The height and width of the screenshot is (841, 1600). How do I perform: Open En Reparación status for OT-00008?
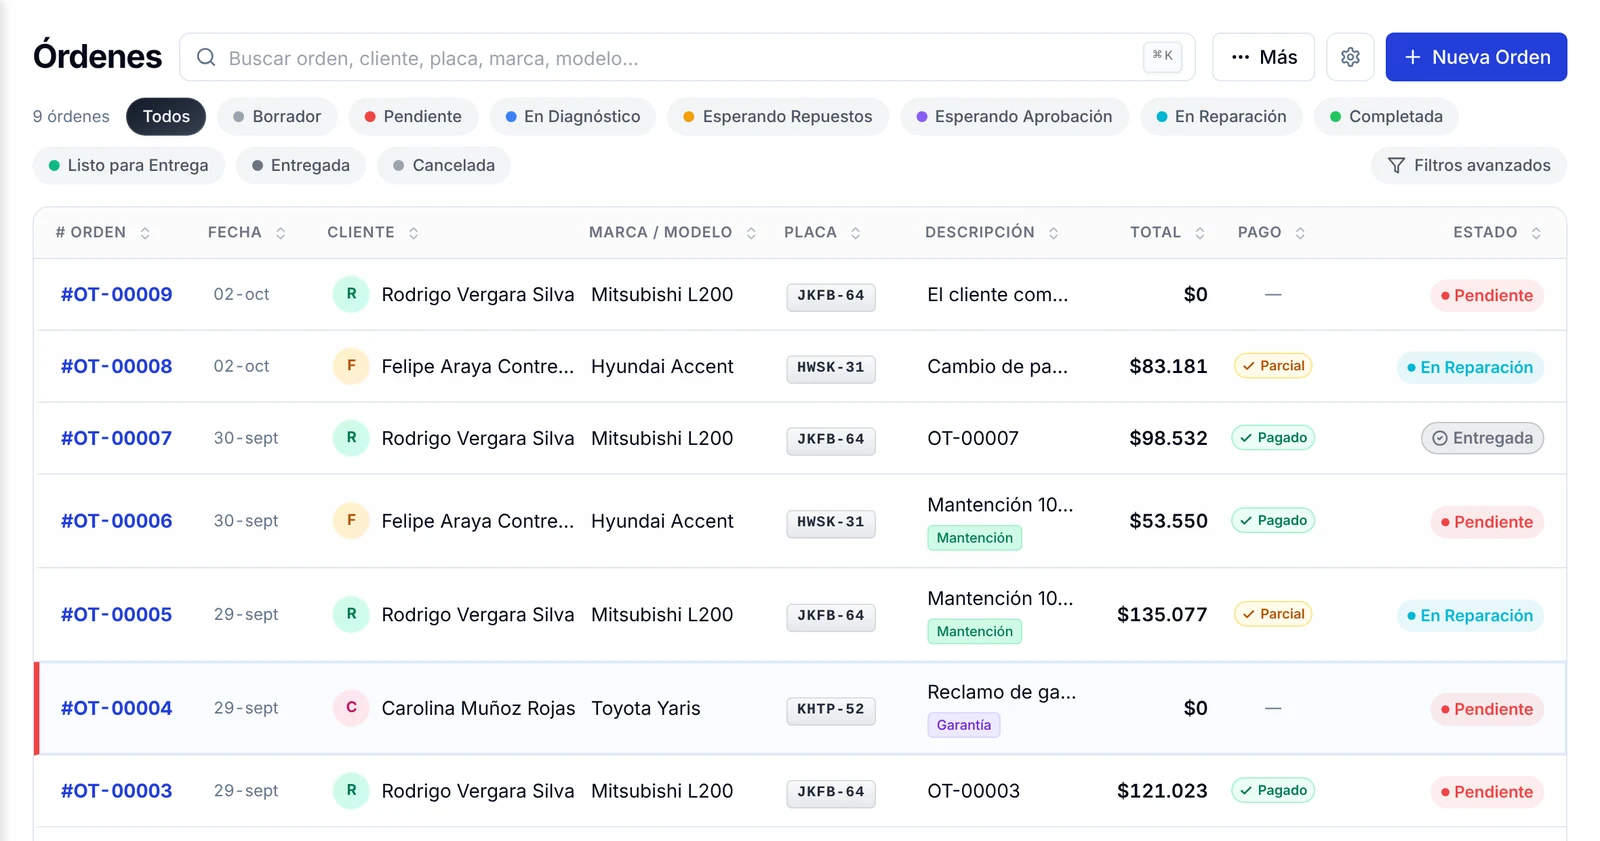point(1470,367)
